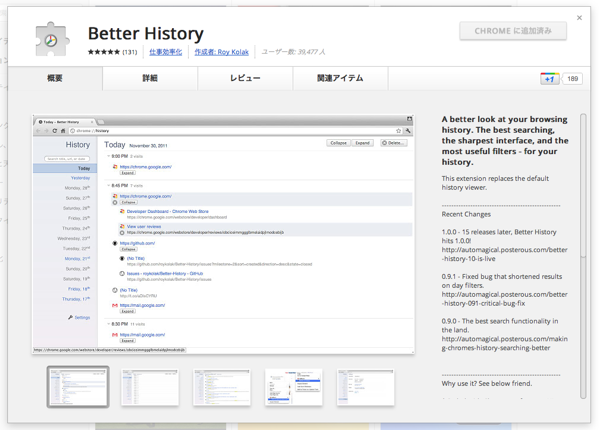
Task: Click the better-history-091-critical-bug-fix URL text
Action: point(504,299)
